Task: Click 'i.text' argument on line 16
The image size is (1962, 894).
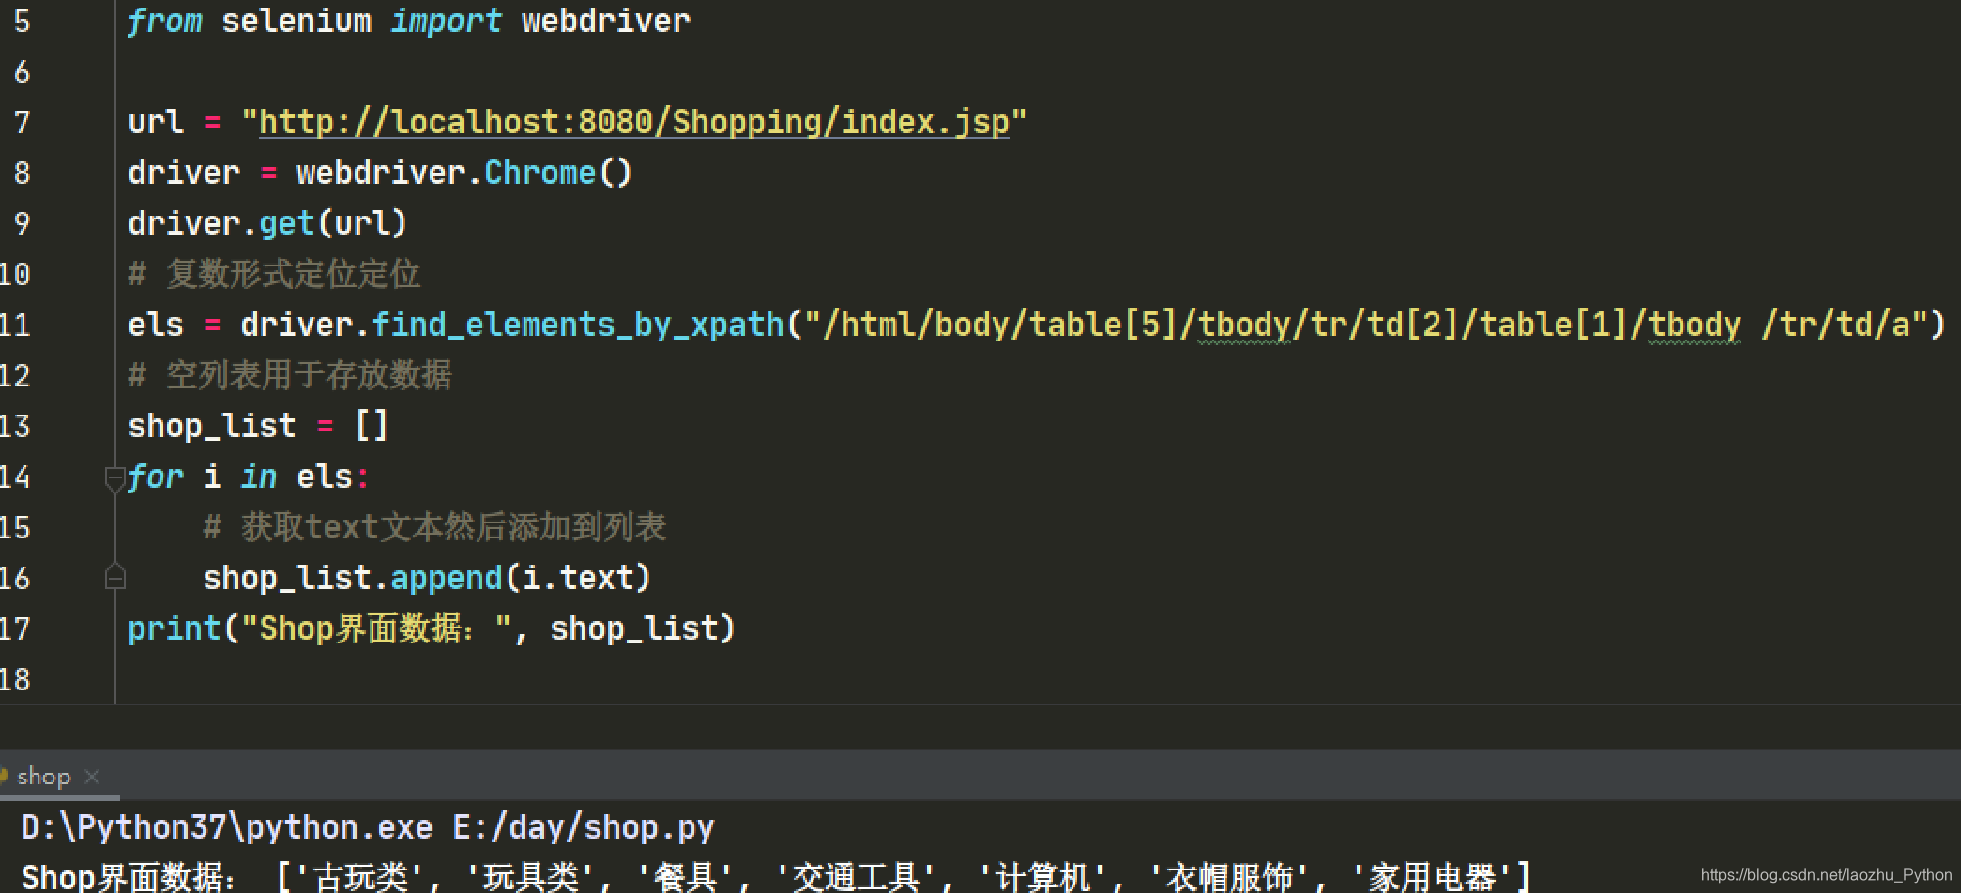Action: click(x=578, y=578)
